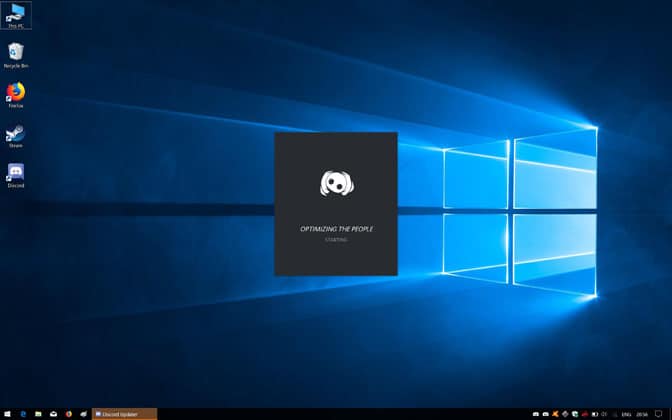
Task: Click the grey diamond tray icon
Action: pos(565,414)
